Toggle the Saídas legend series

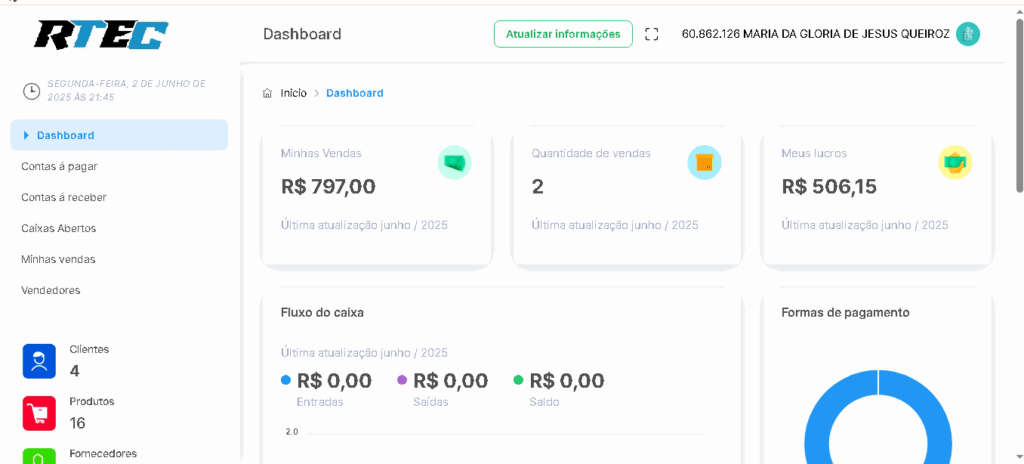click(x=402, y=380)
